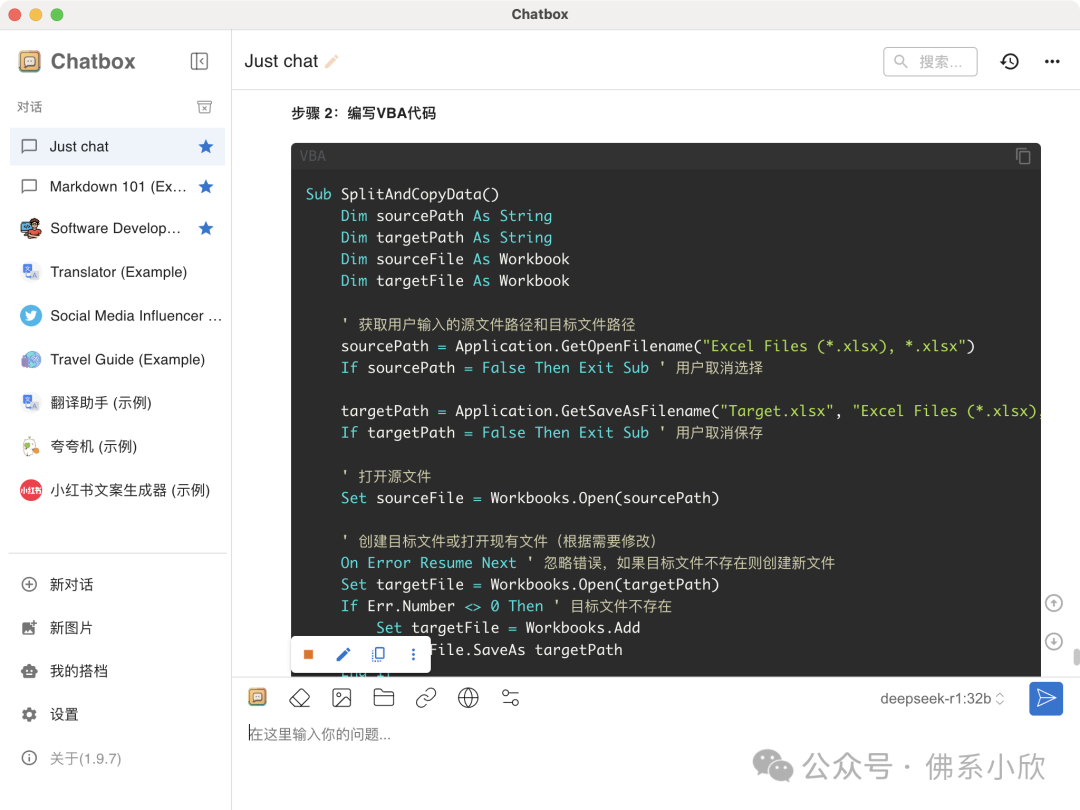
Task: Open the Software Developer conversation
Action: 117,229
